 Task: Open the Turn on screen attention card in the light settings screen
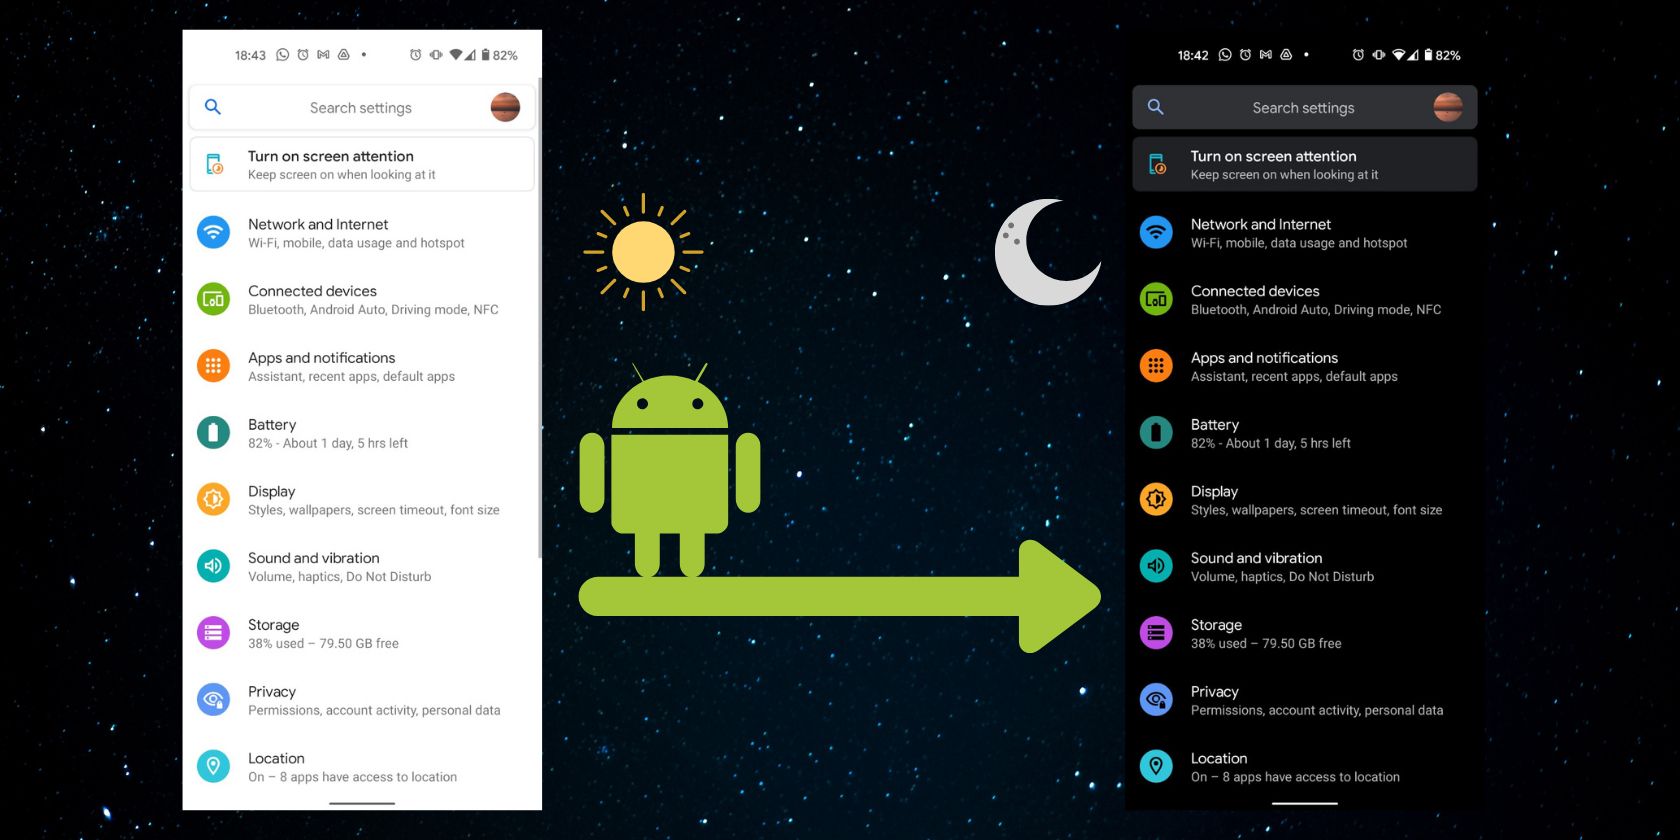362,164
